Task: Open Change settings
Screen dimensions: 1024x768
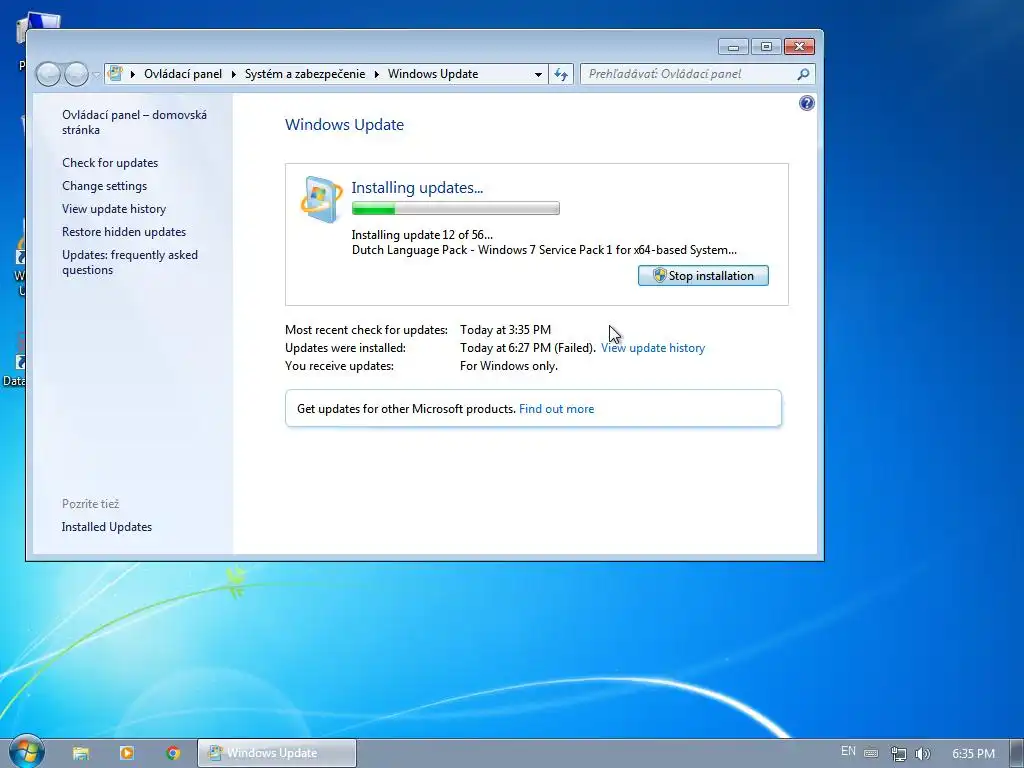Action: (104, 185)
